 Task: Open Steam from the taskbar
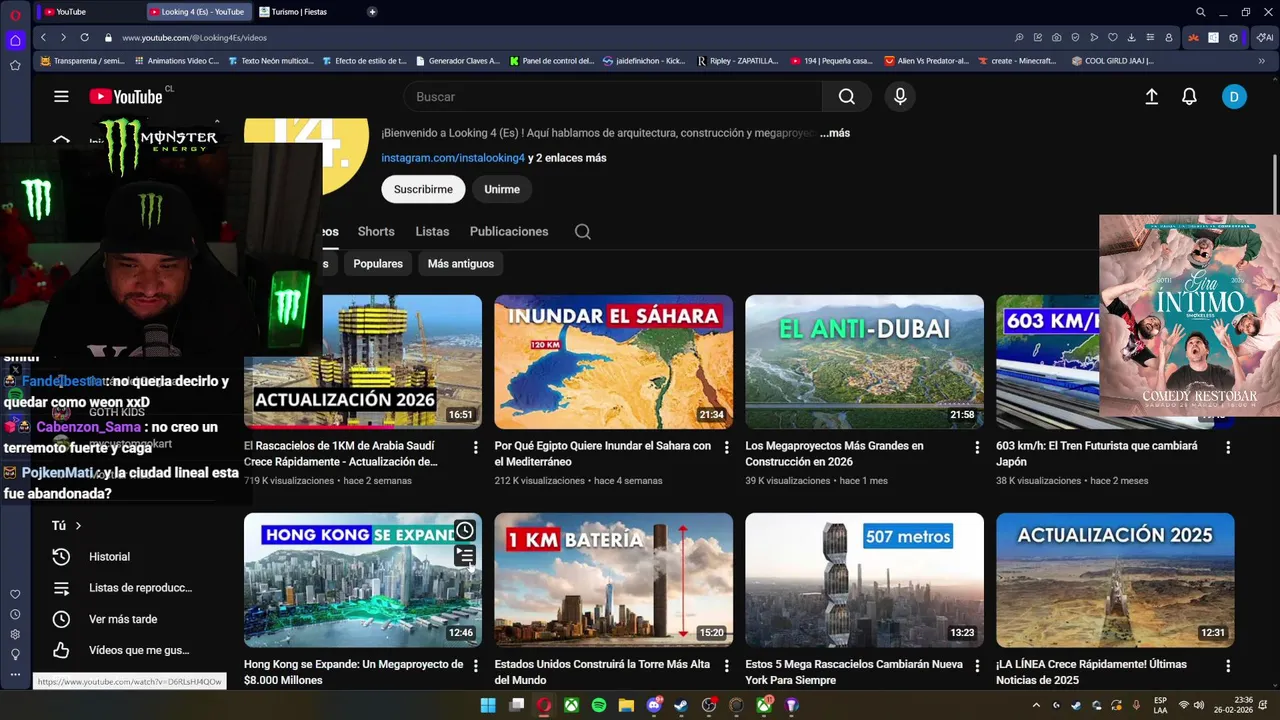(x=681, y=705)
